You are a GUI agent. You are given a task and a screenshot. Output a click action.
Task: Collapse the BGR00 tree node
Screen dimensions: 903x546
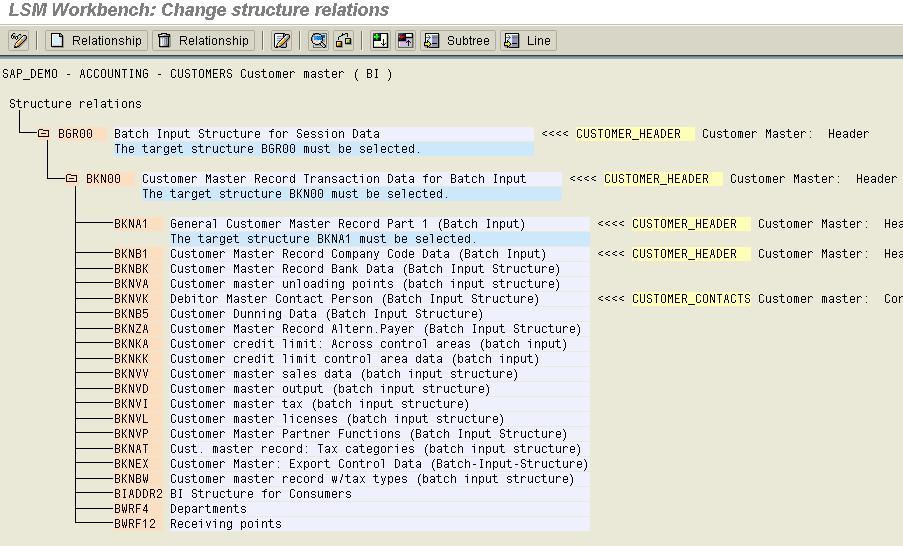(44, 134)
